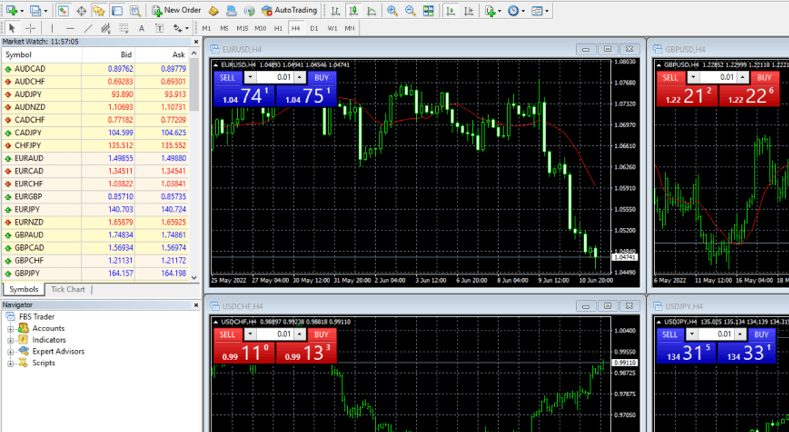Switch to W1 timeframe

coord(332,29)
